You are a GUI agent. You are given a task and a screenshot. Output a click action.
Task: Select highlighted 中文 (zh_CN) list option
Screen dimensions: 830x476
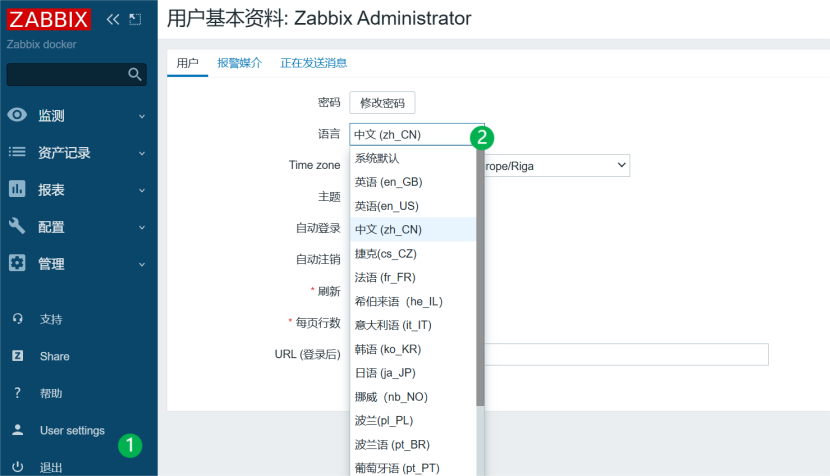[413, 229]
